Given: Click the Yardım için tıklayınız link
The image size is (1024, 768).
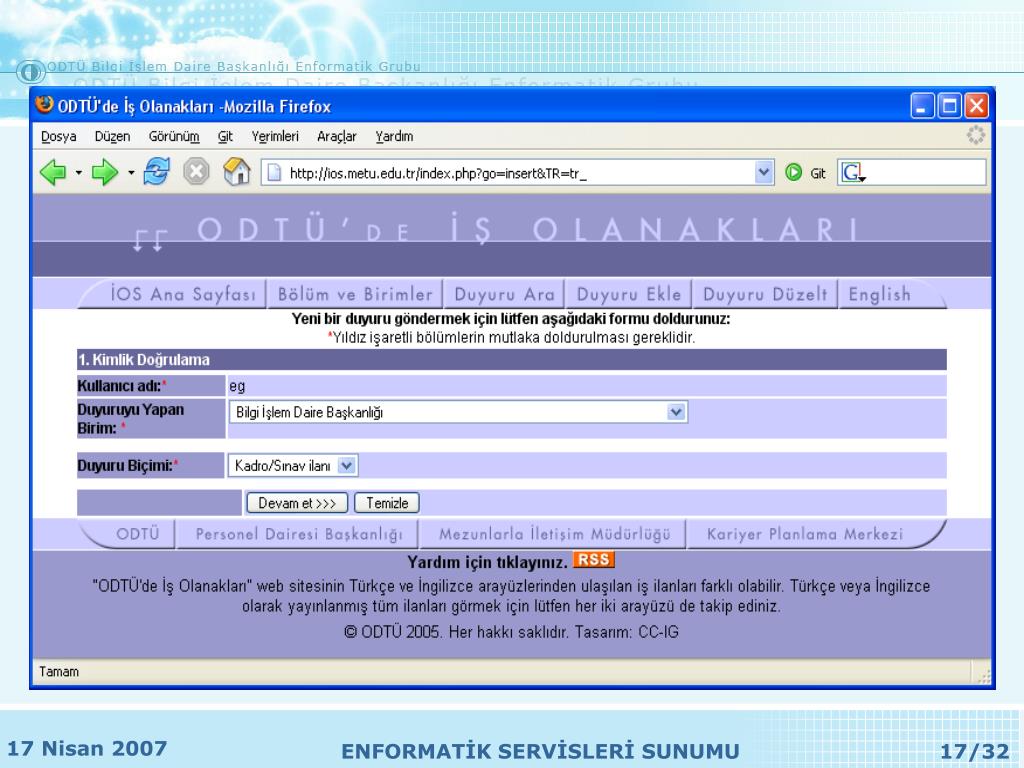Looking at the screenshot, I should (487, 562).
